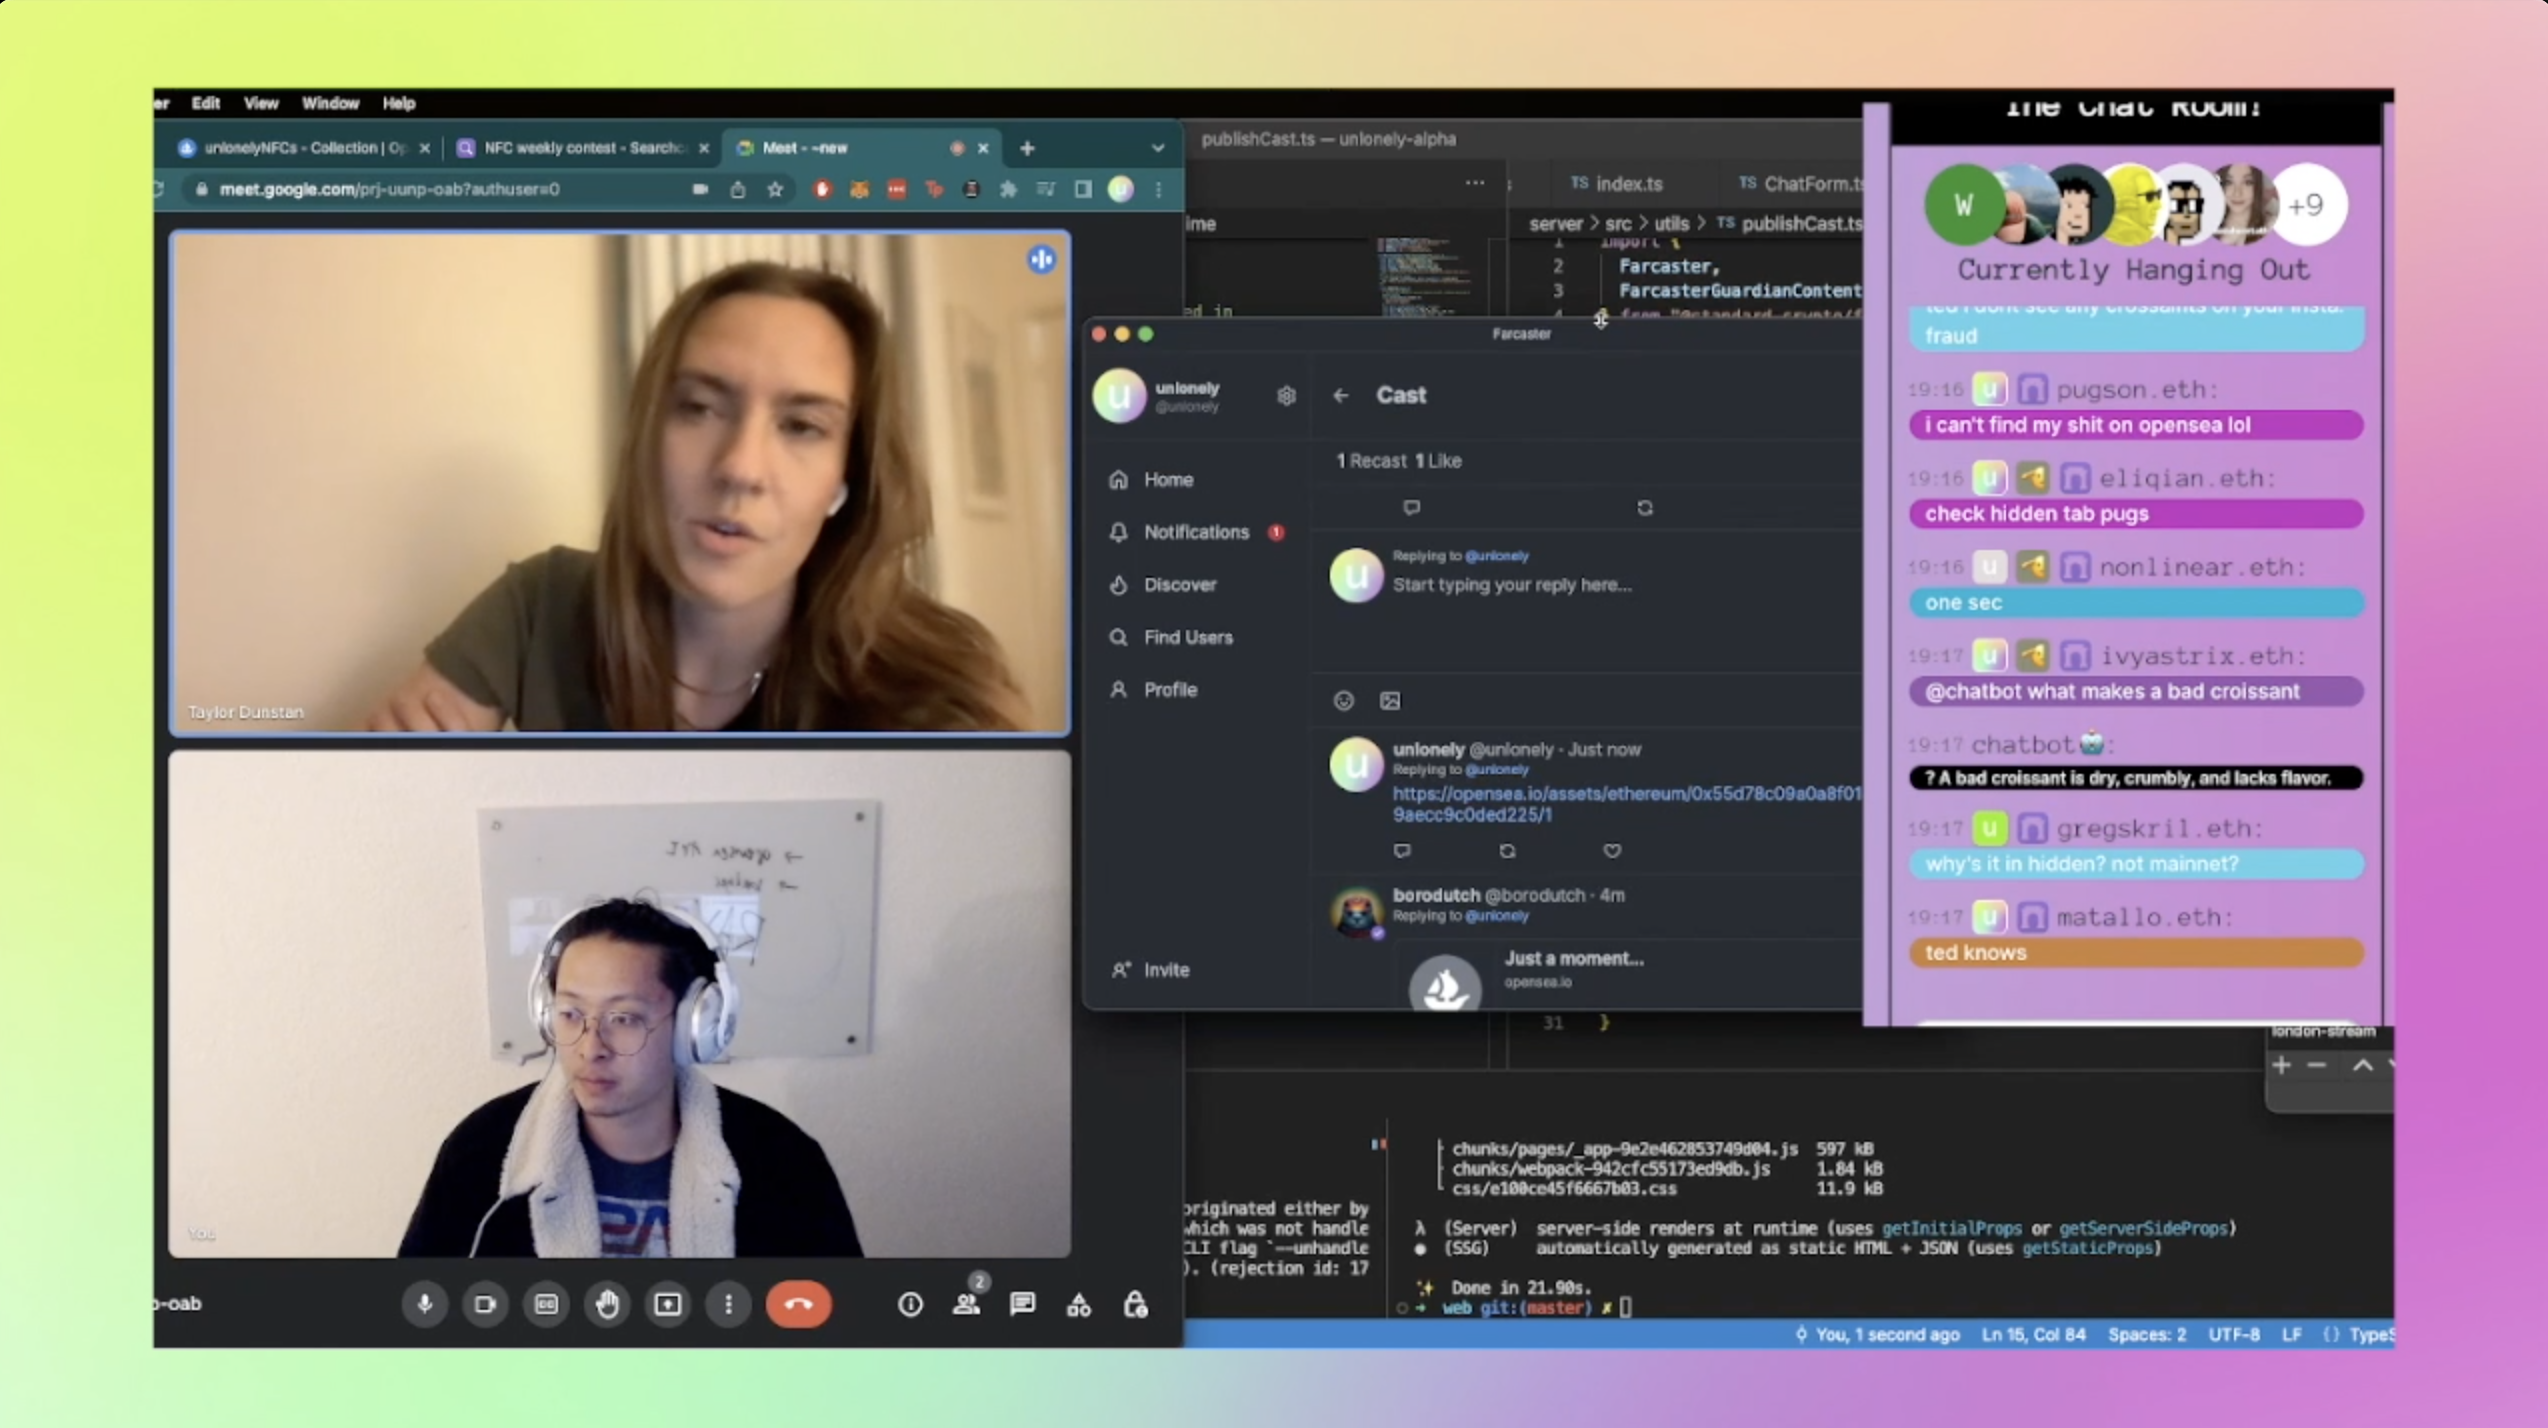Open Notifications in the Farcaster sidebar

click(x=1196, y=532)
